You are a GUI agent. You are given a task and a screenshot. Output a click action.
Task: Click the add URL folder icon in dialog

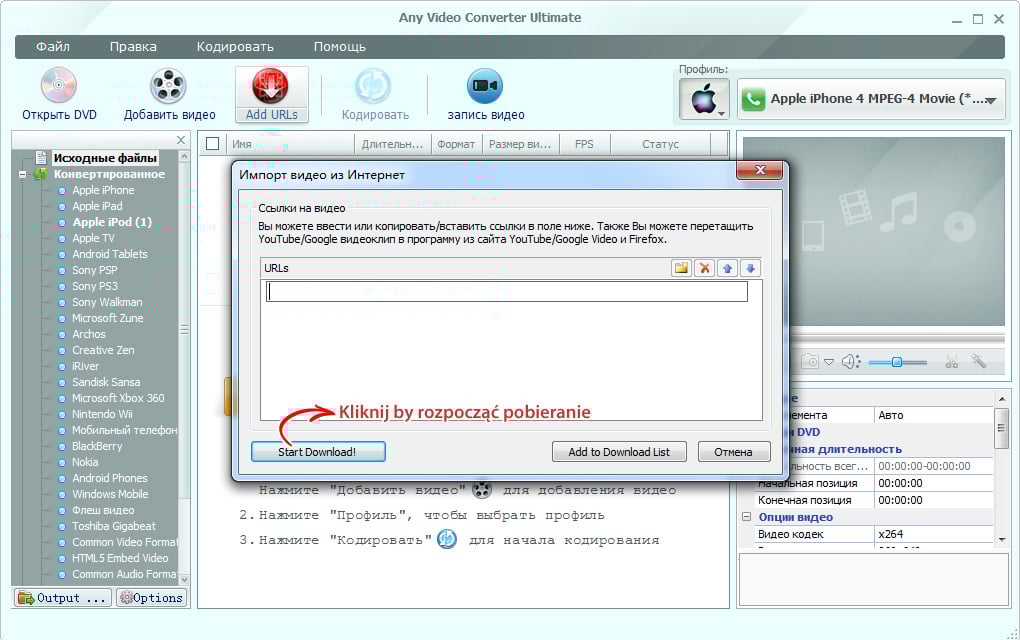tap(681, 268)
